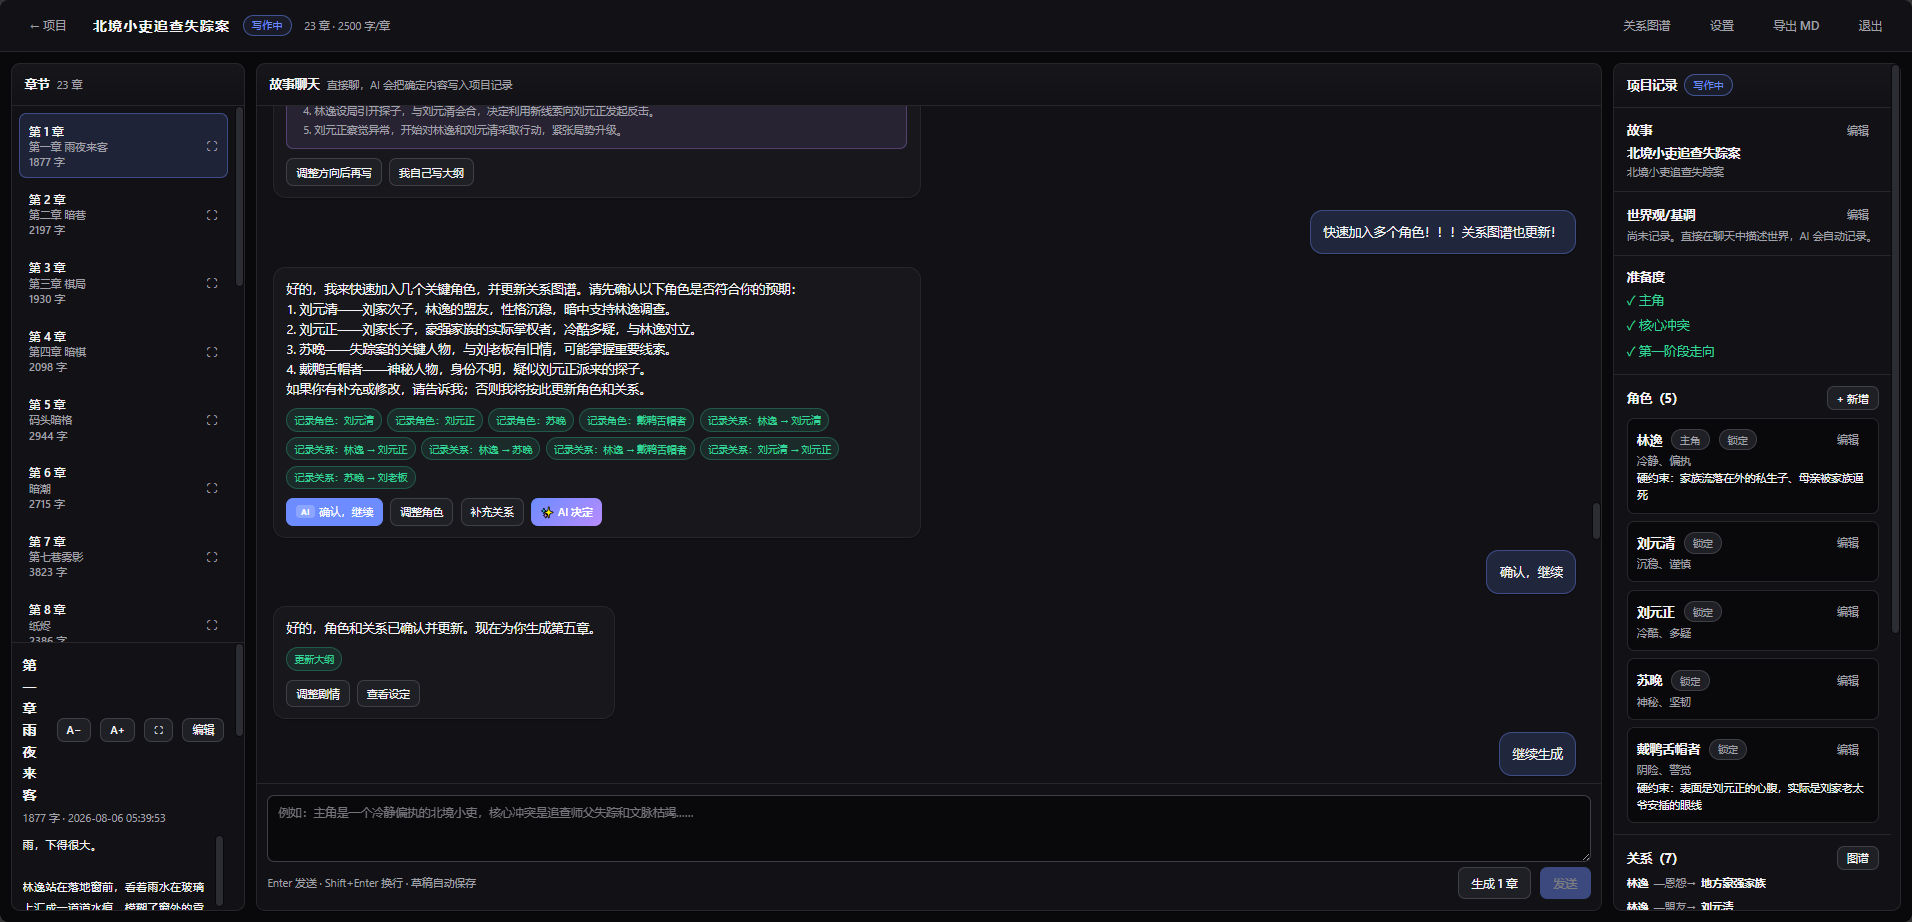Select chapter 第 2 章 暗巷
Image resolution: width=1912 pixels, height=922 pixels.
pyautogui.click(x=123, y=215)
